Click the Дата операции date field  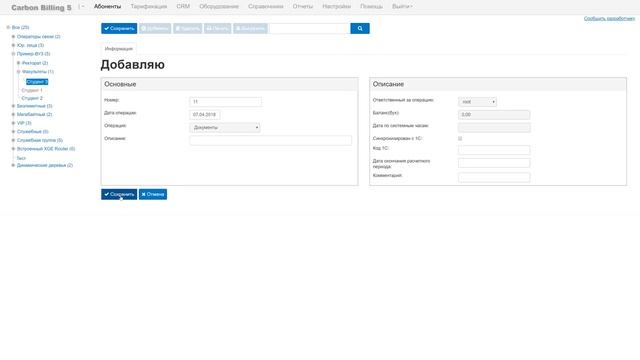(x=204, y=115)
